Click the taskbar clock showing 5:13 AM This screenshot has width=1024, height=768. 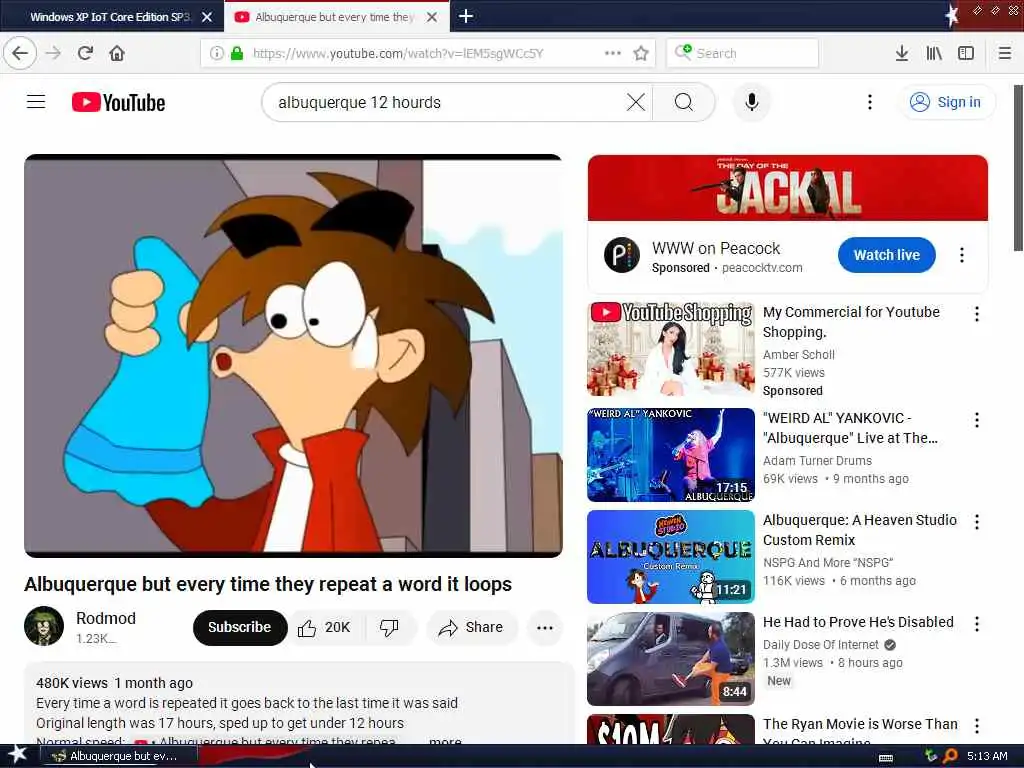click(x=987, y=756)
